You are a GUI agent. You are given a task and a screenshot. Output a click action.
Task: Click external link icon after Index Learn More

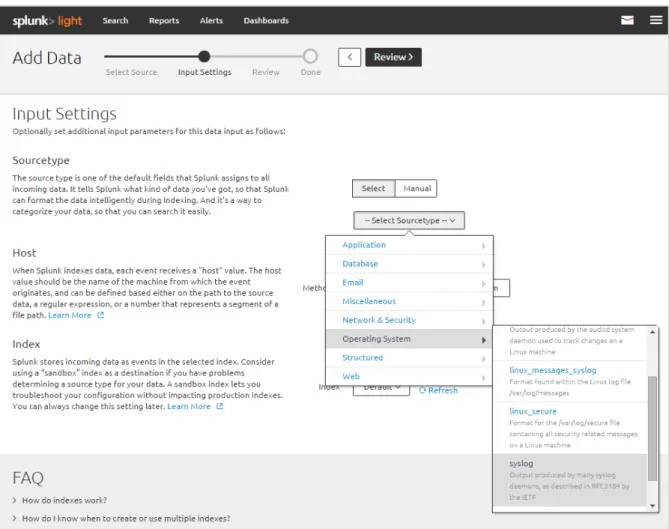coord(220,407)
